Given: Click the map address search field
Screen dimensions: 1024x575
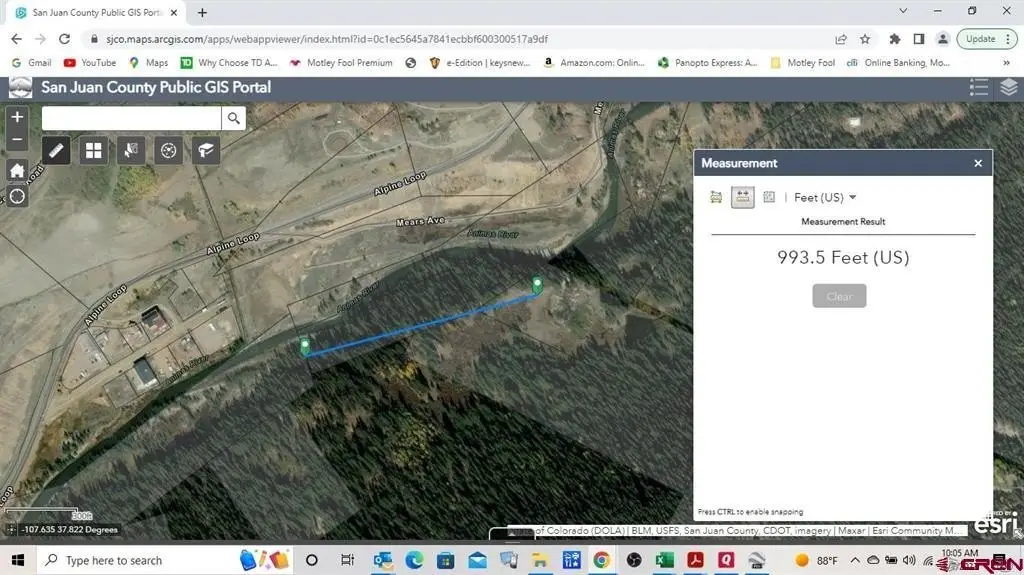Looking at the screenshot, I should tap(131, 119).
